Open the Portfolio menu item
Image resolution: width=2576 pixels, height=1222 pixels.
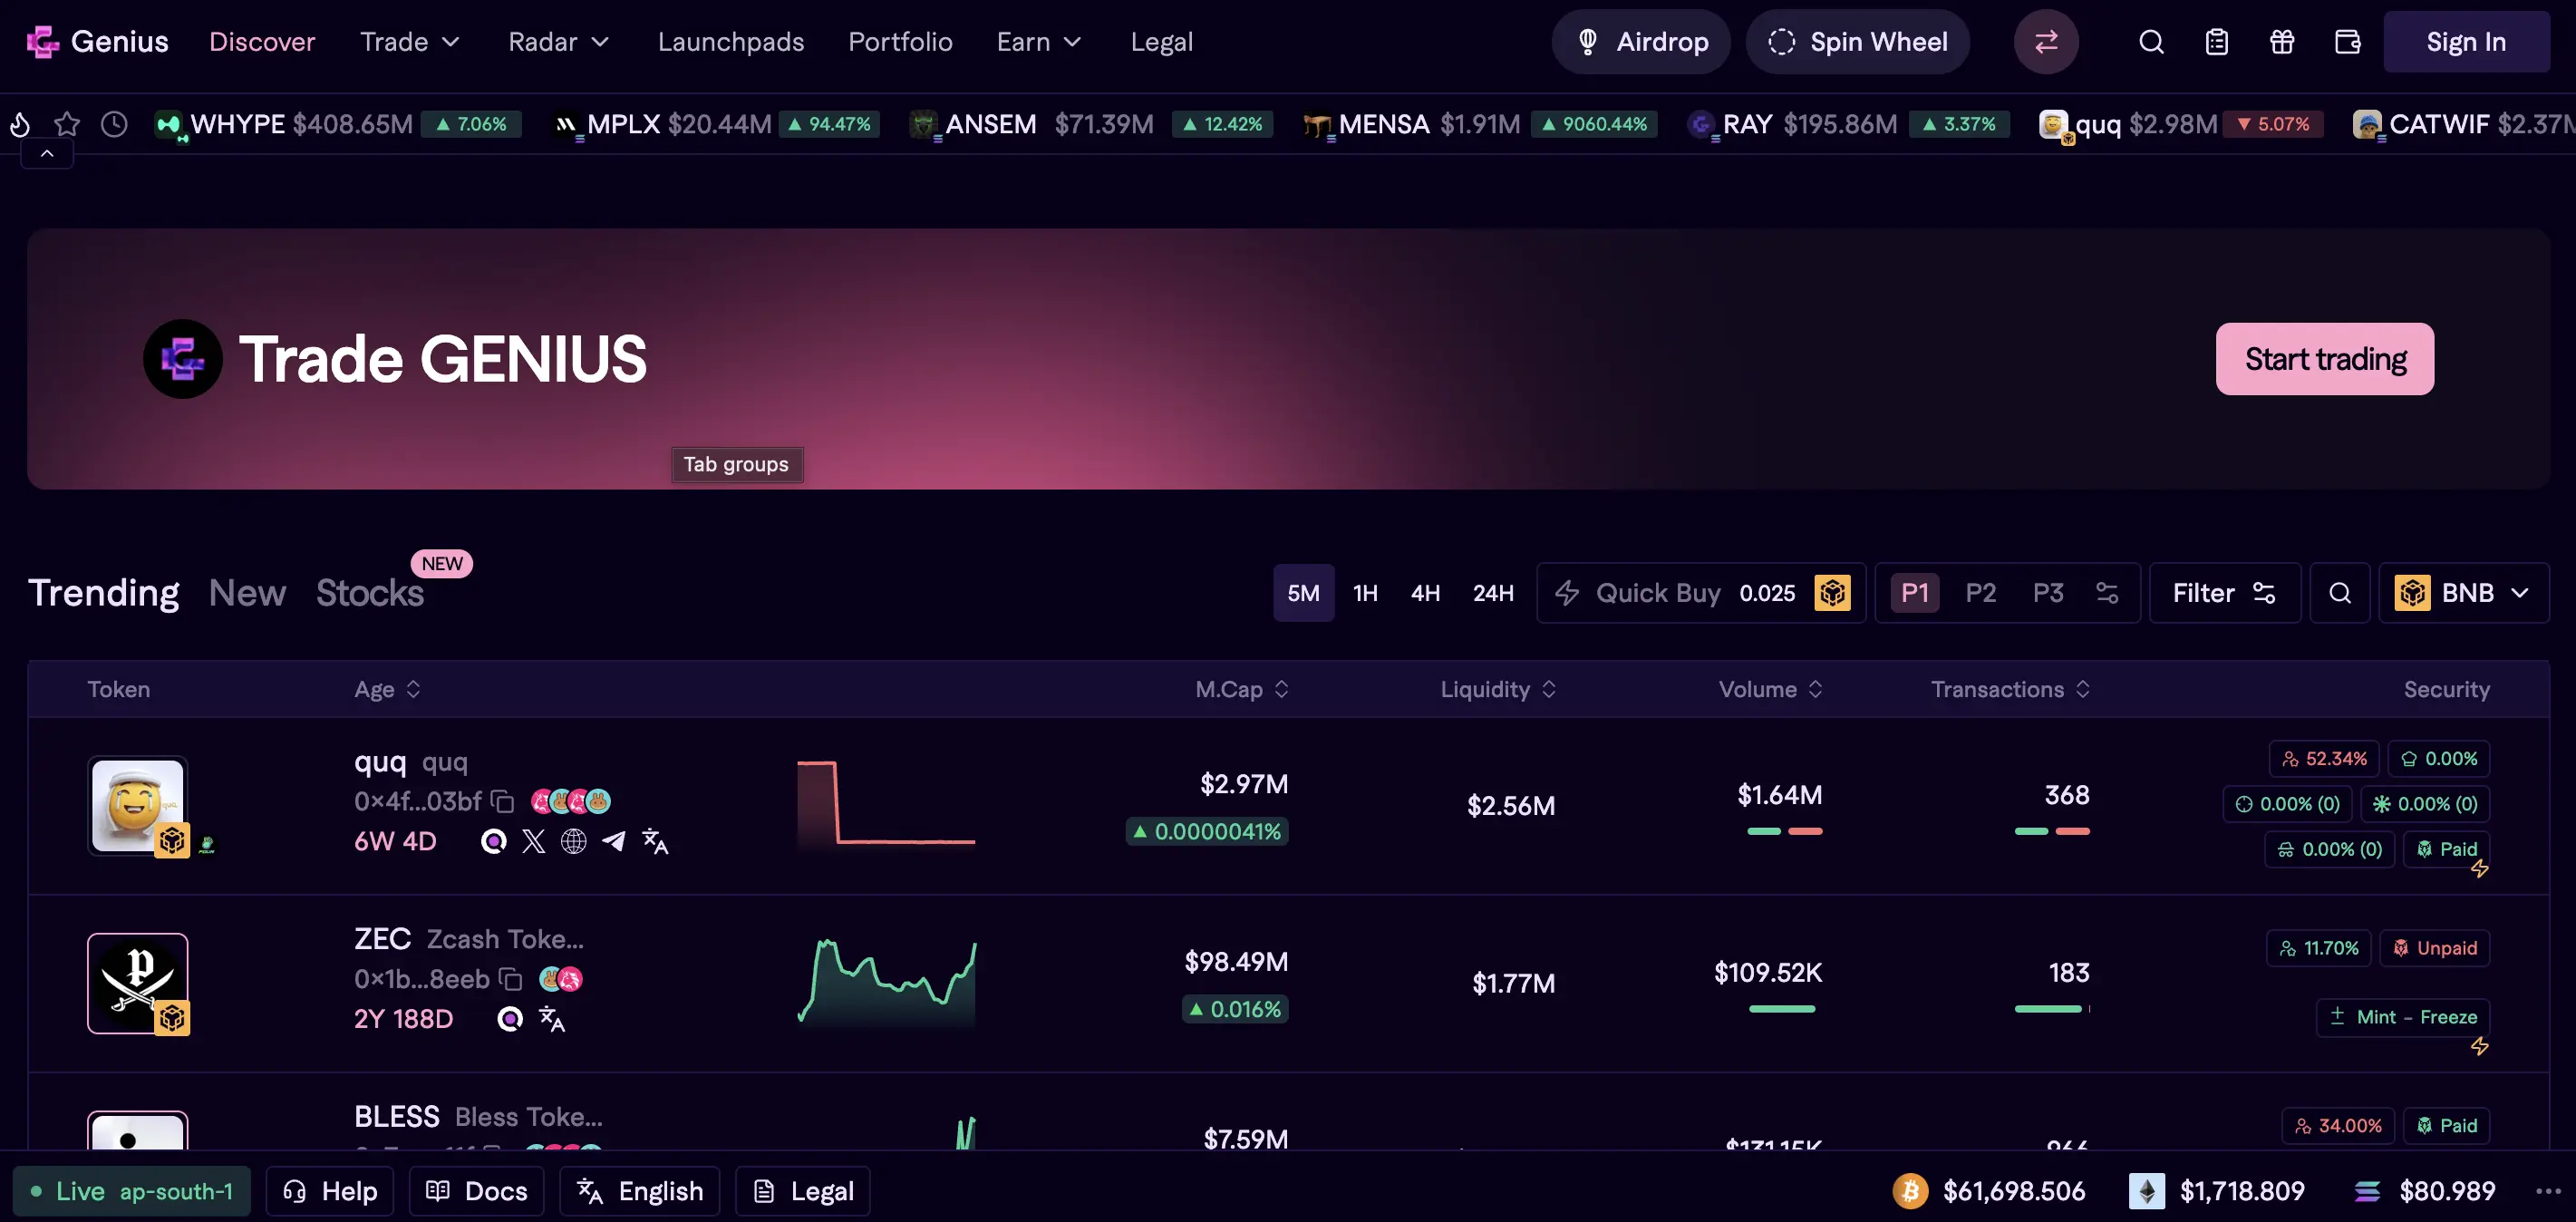tap(900, 42)
